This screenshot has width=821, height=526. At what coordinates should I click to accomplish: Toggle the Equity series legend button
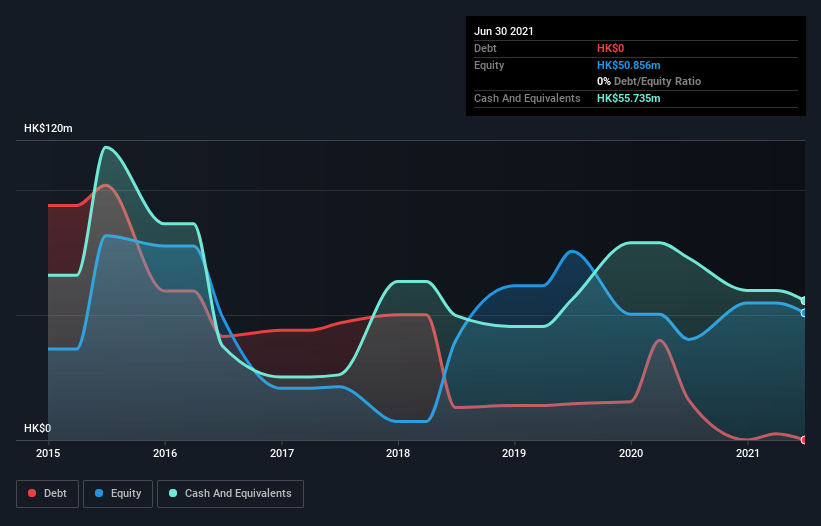click(118, 494)
